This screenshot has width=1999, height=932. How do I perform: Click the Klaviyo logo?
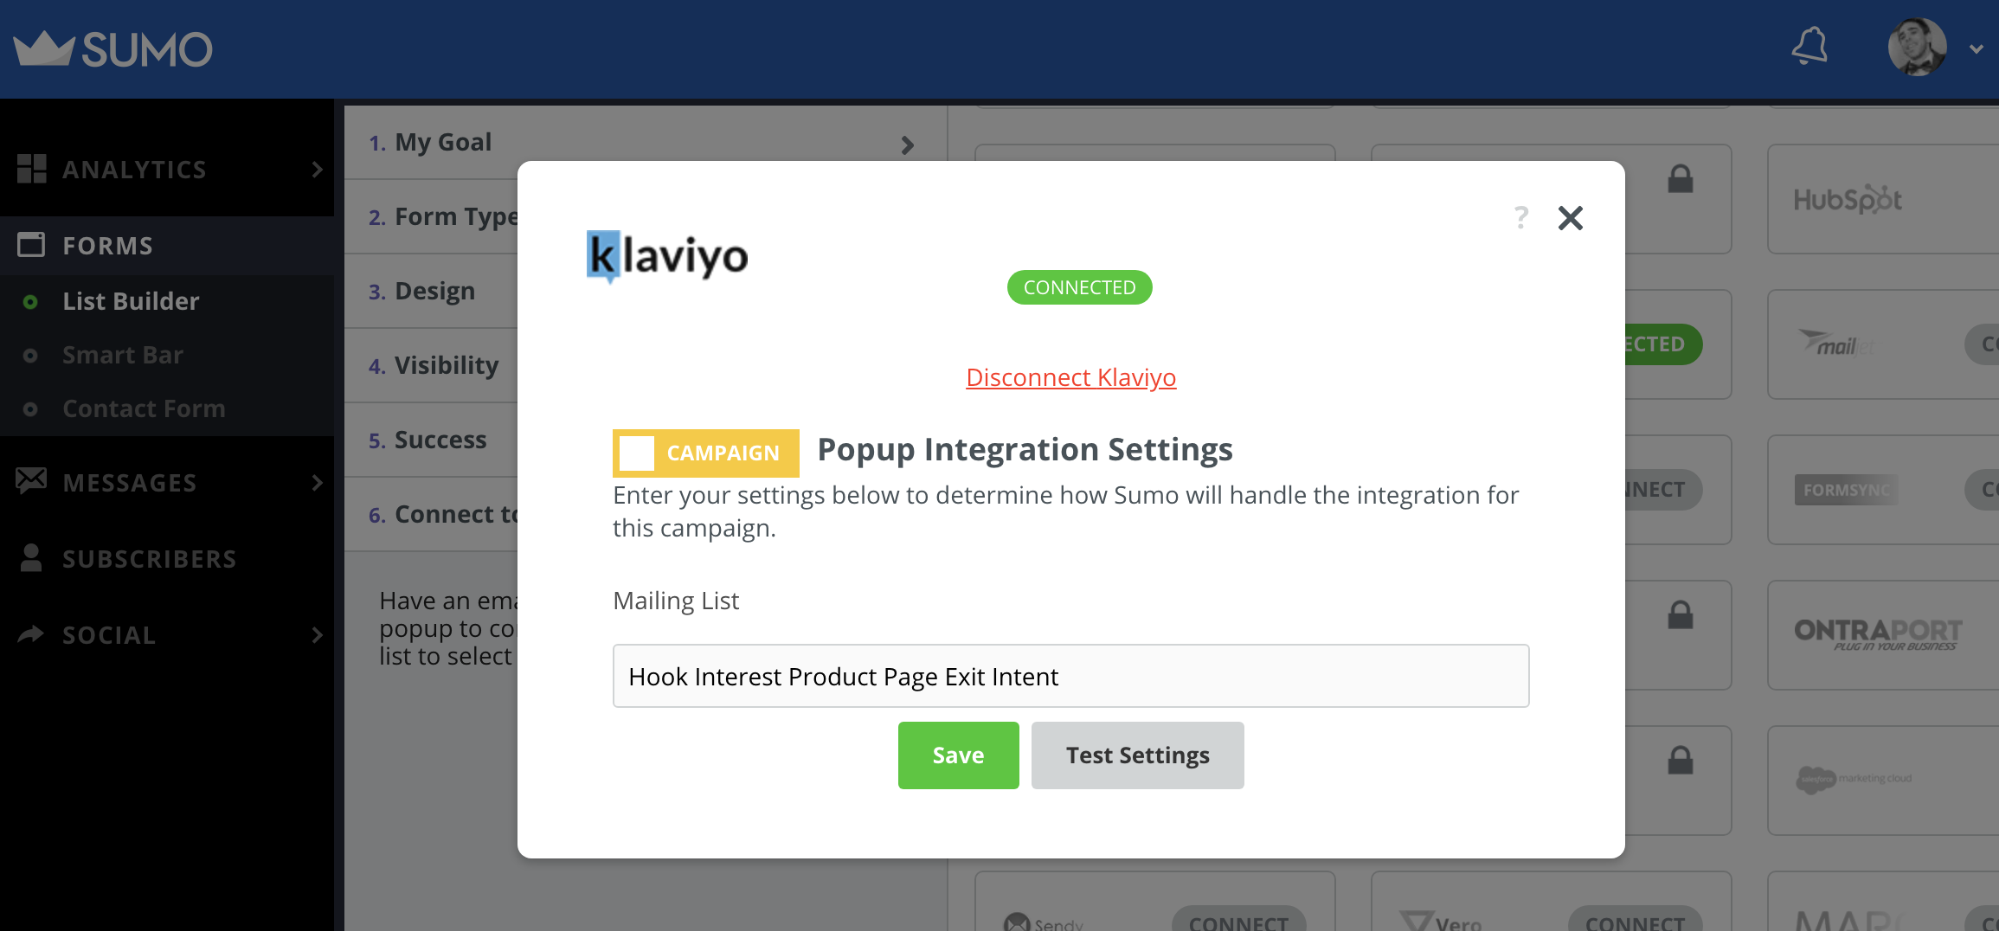[667, 257]
